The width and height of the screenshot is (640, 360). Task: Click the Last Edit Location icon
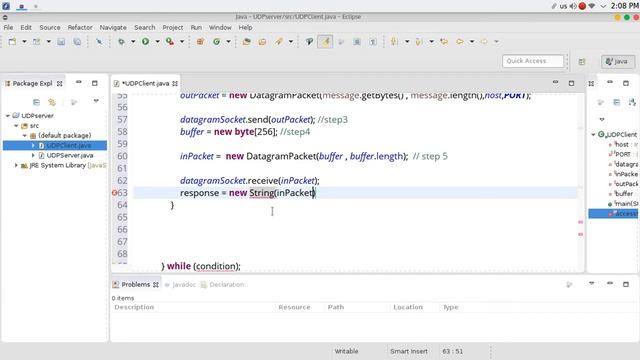(x=444, y=42)
